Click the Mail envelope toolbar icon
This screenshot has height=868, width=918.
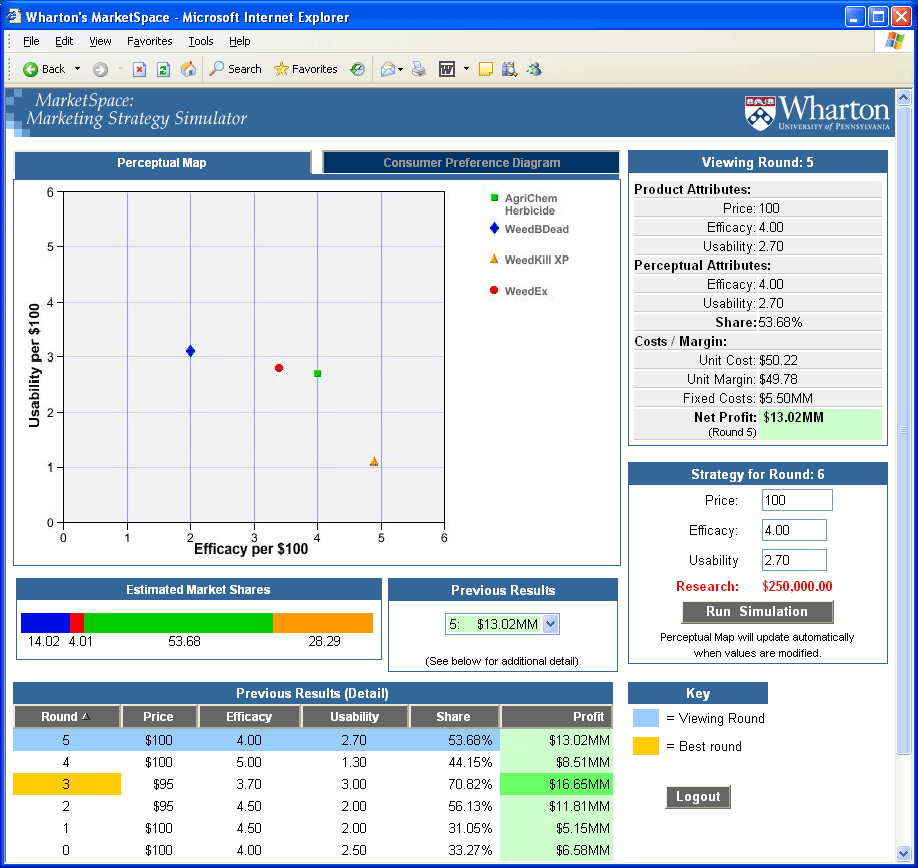click(387, 70)
